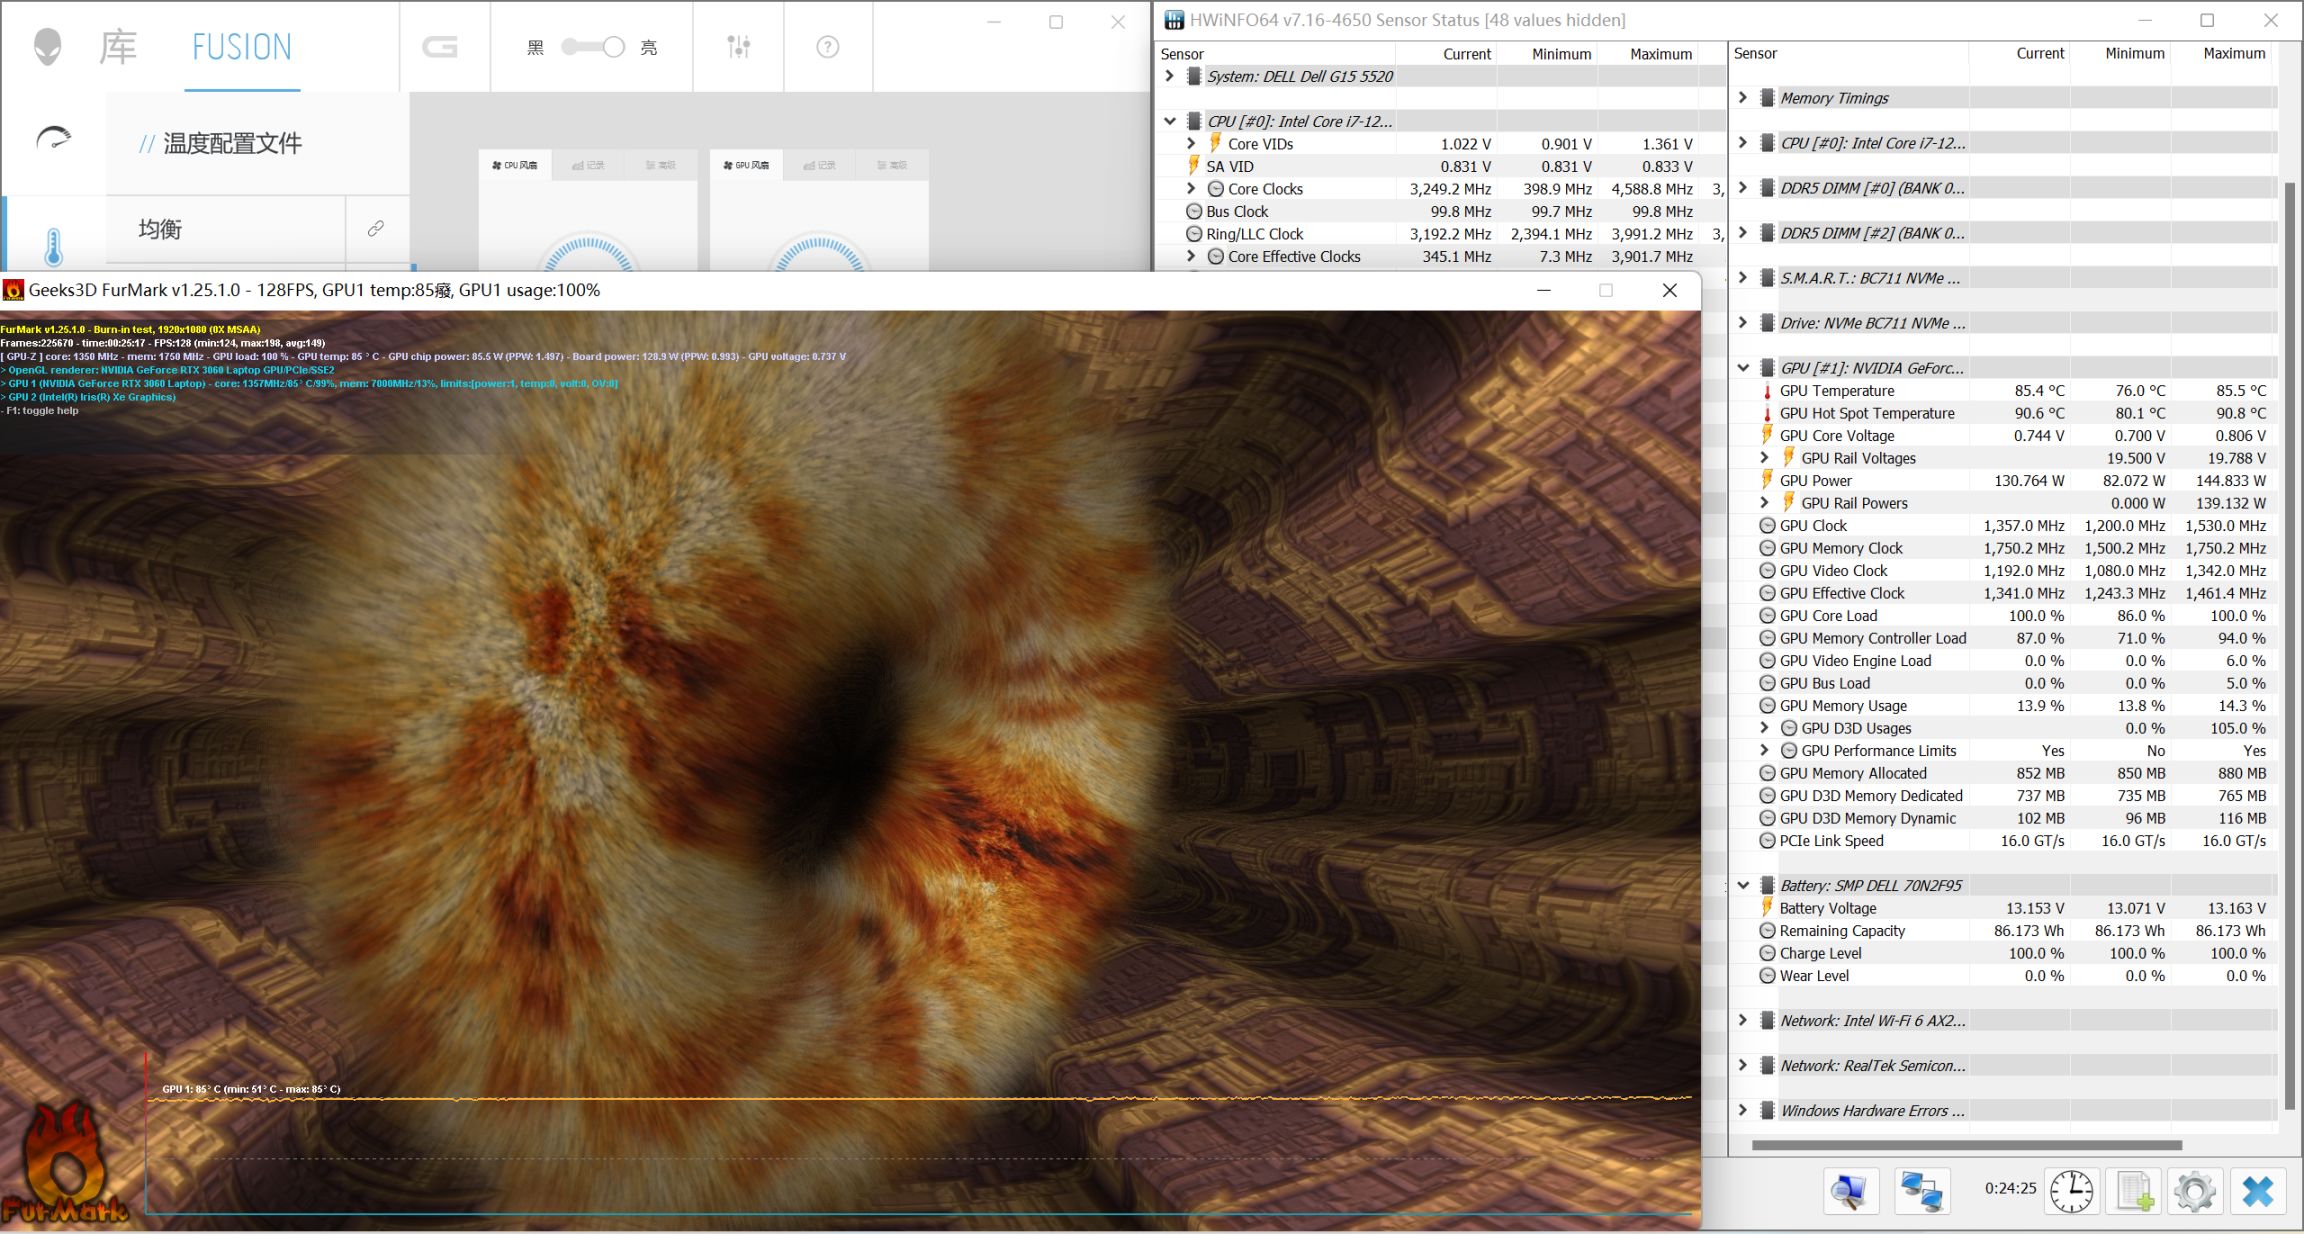This screenshot has height=1234, width=2304.
Task: Open HWiNFO gear settings button
Action: pos(2194,1190)
